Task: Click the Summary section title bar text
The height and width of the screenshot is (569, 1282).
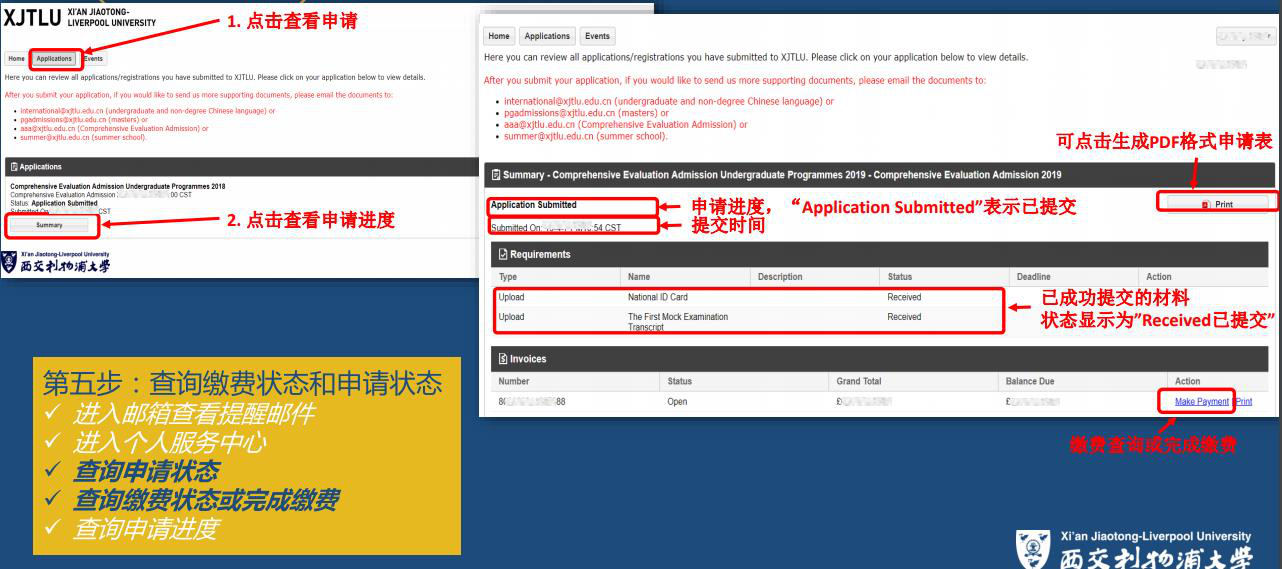Action: pos(782,175)
